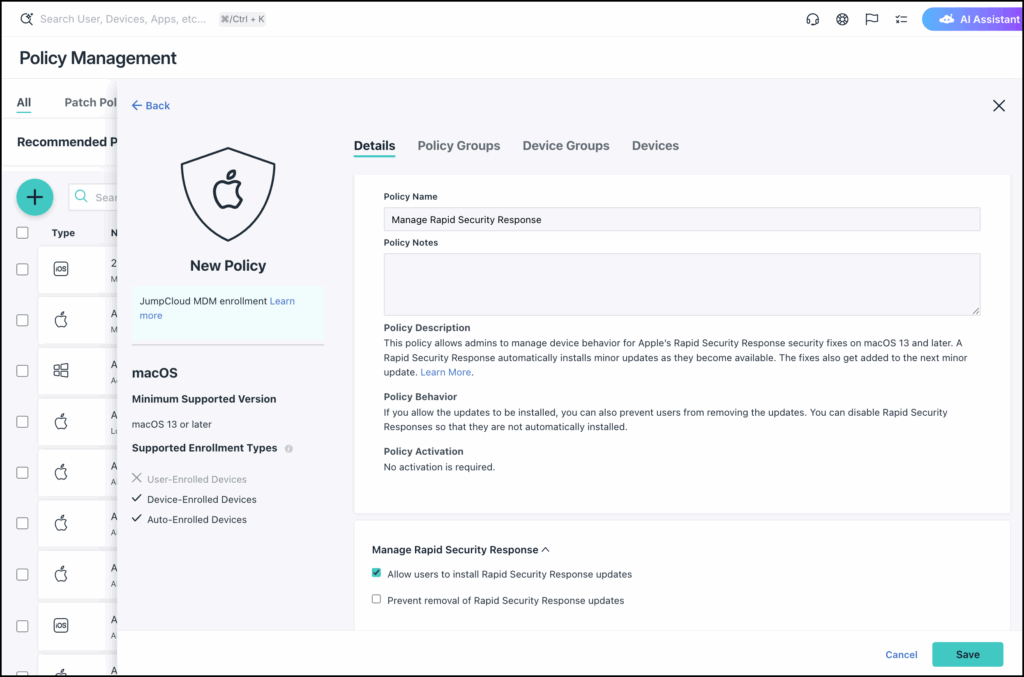Save the new policy
1024x677 pixels.
(967, 654)
